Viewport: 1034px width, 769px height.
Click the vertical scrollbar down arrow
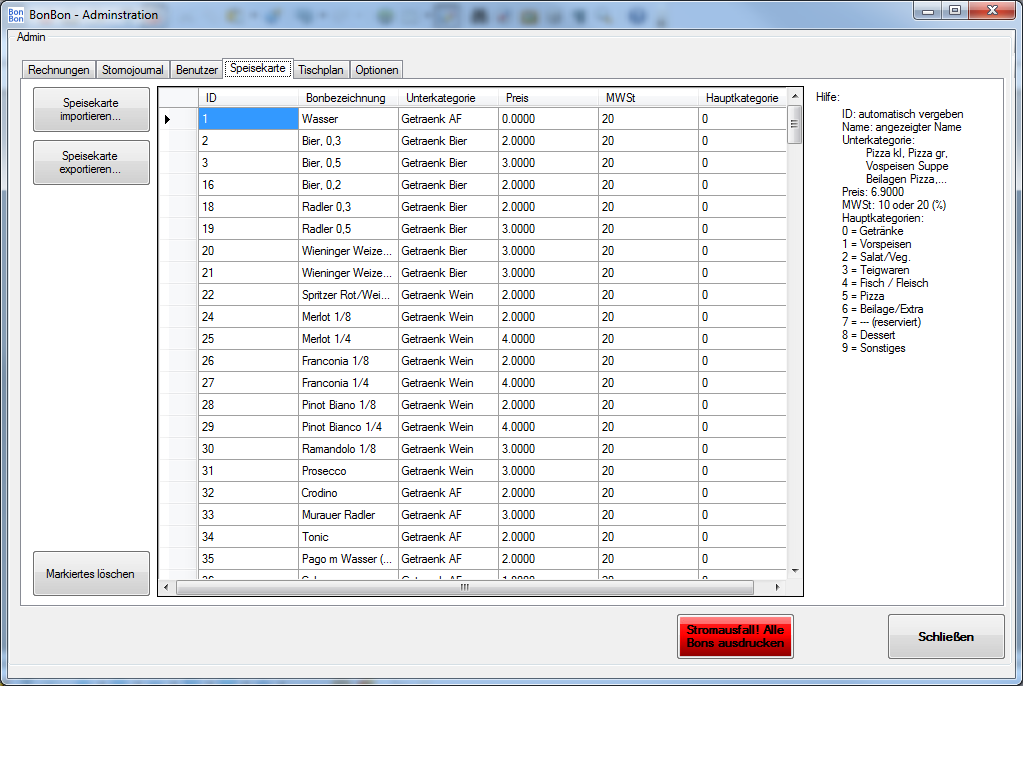(x=795, y=570)
